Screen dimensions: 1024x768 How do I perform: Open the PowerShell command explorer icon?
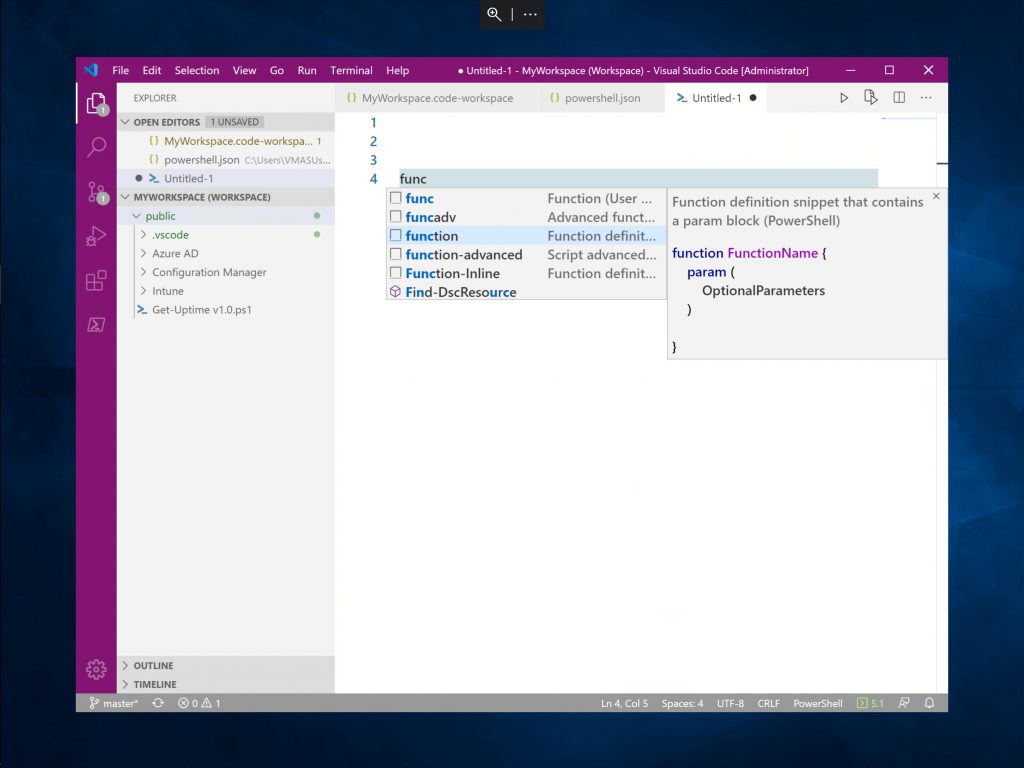coord(96,325)
